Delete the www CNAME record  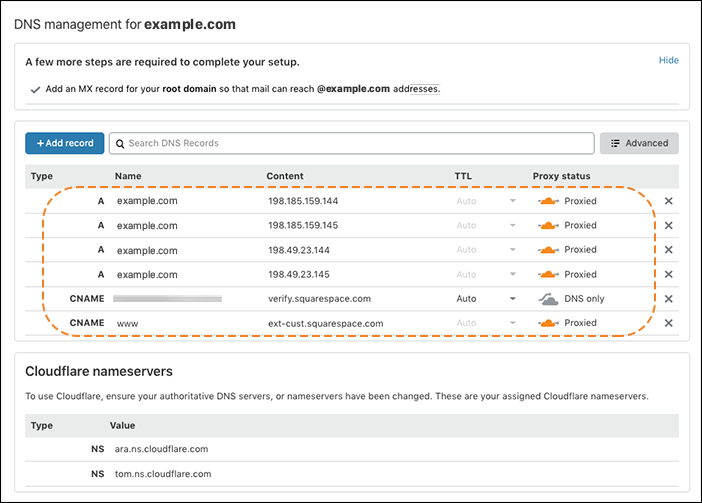pos(668,323)
